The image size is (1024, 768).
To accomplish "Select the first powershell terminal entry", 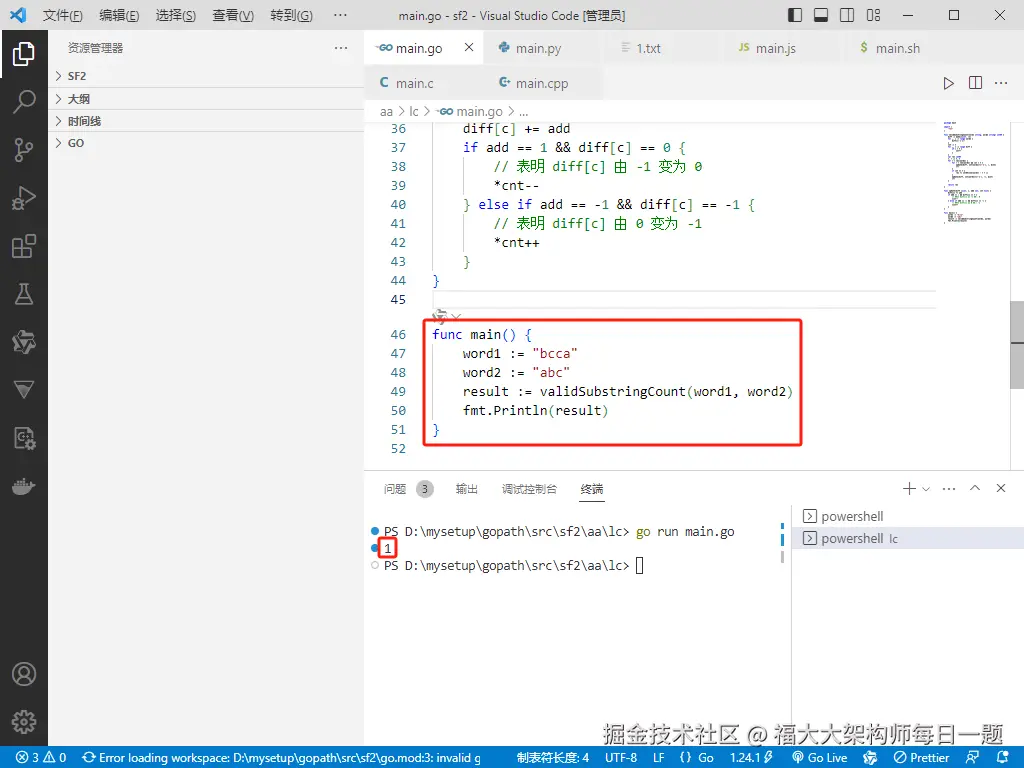I will (x=908, y=516).
